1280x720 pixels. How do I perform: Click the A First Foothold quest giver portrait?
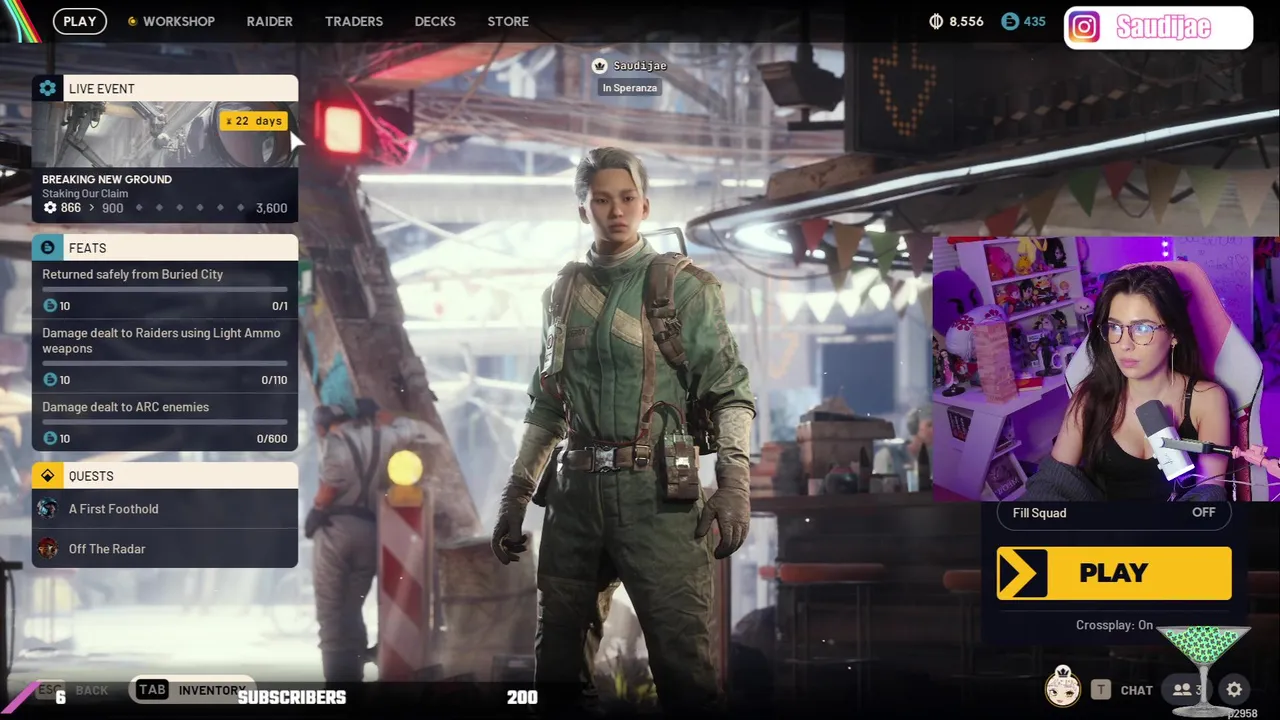[x=47, y=509]
